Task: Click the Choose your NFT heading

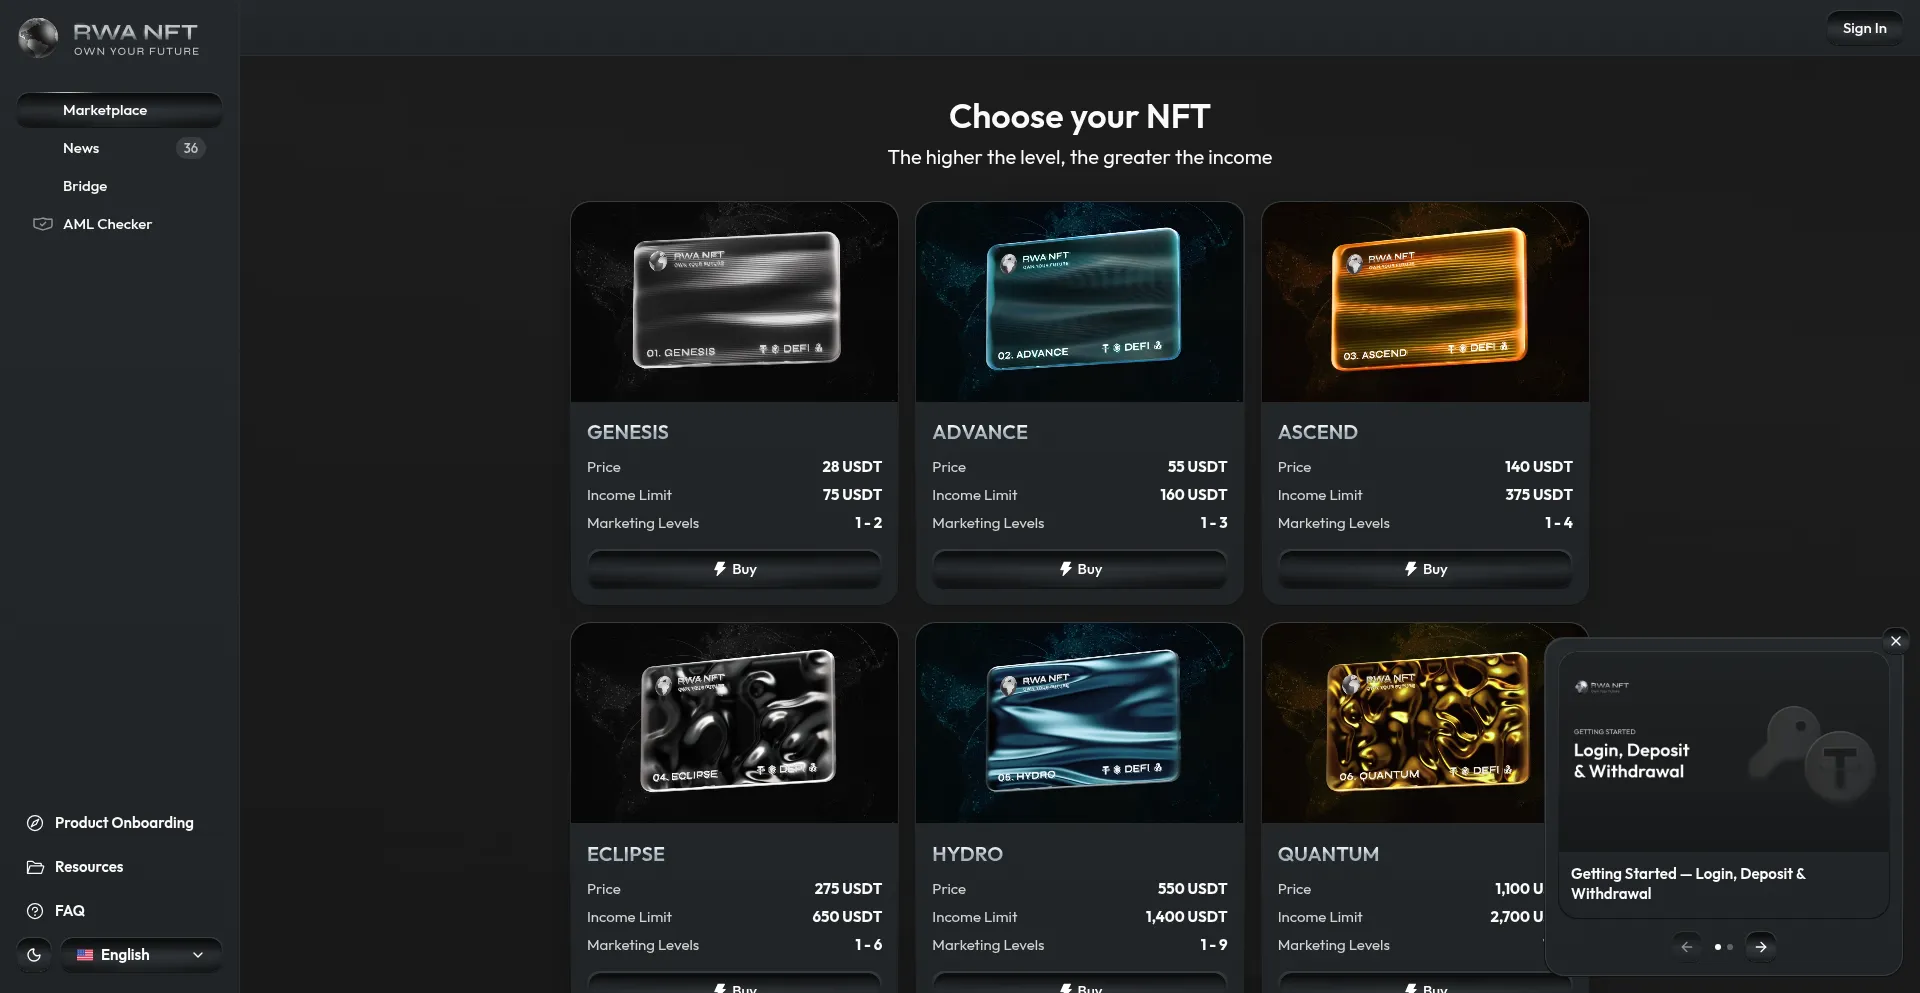Action: coord(1080,117)
